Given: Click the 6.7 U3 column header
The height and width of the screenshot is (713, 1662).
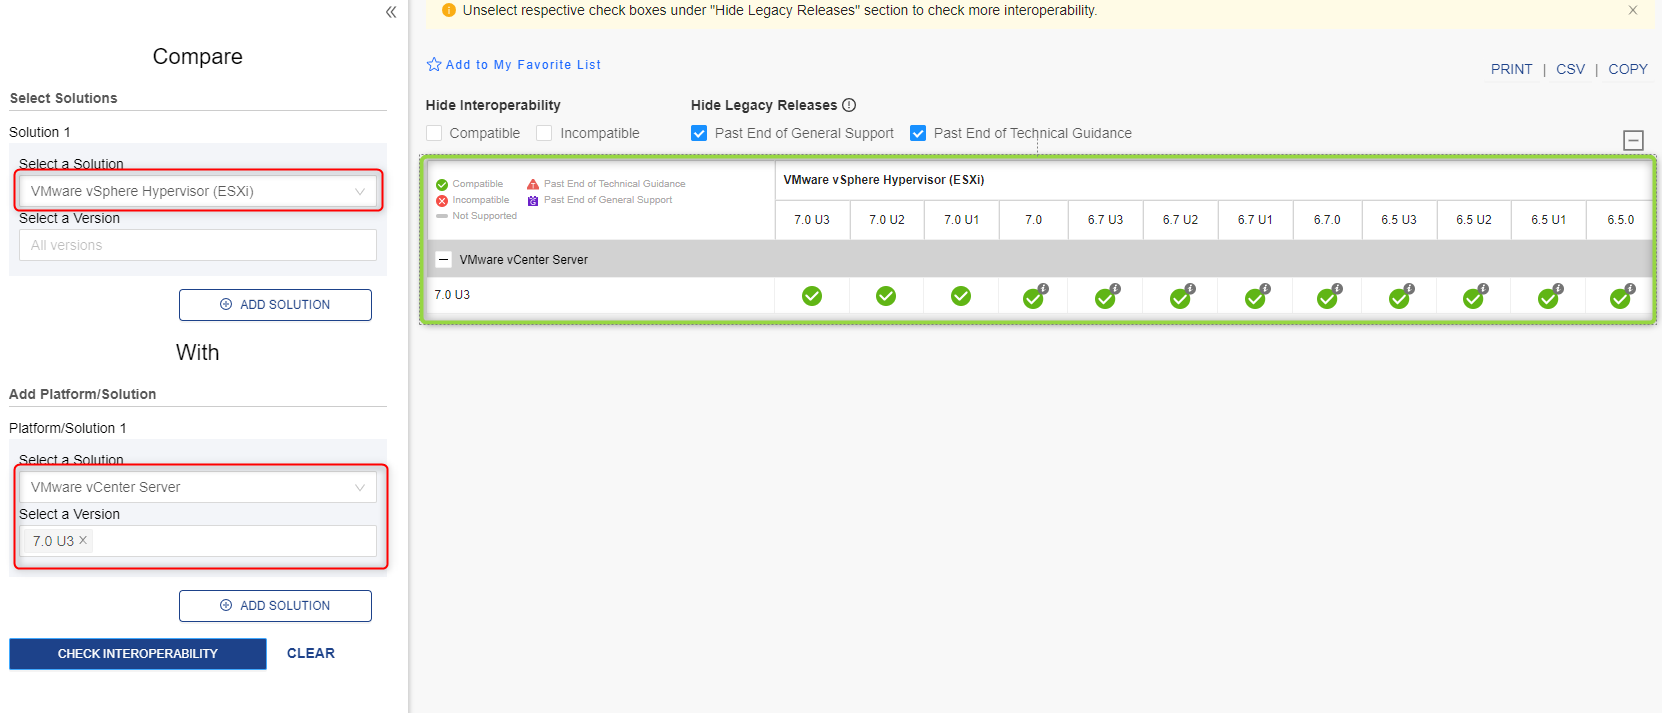Looking at the screenshot, I should pyautogui.click(x=1105, y=220).
